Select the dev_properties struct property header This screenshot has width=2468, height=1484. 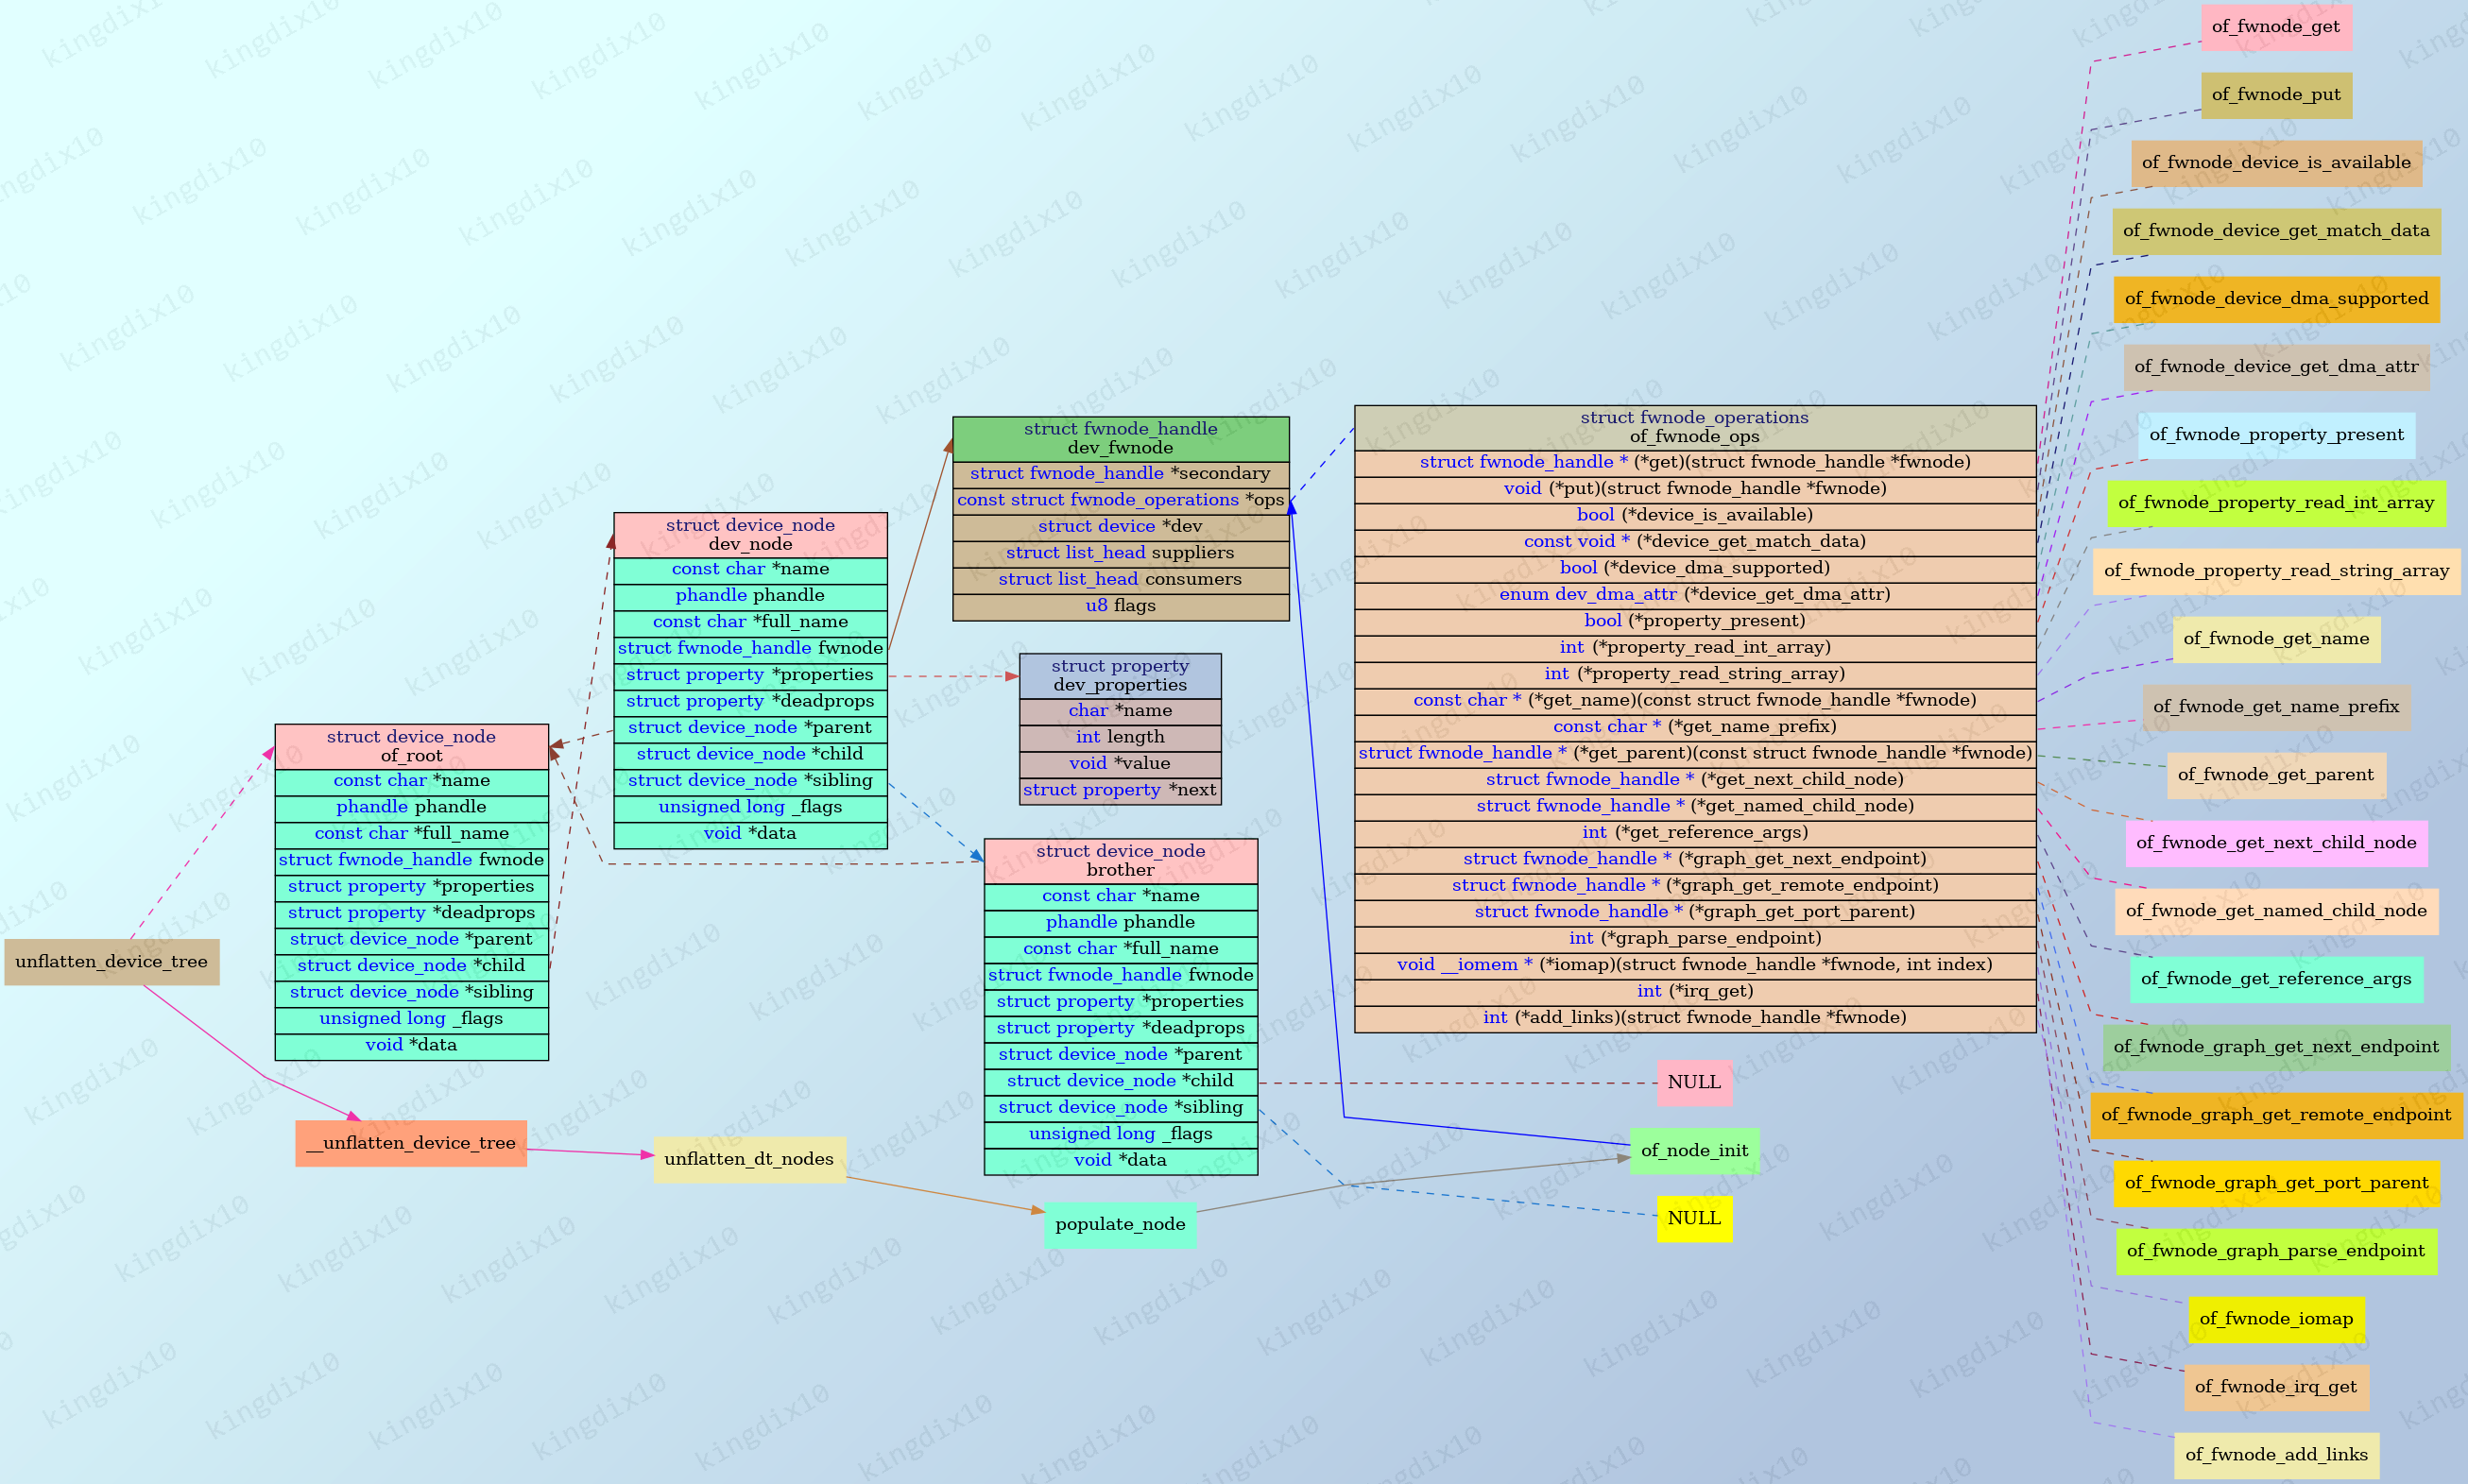[x=1120, y=676]
